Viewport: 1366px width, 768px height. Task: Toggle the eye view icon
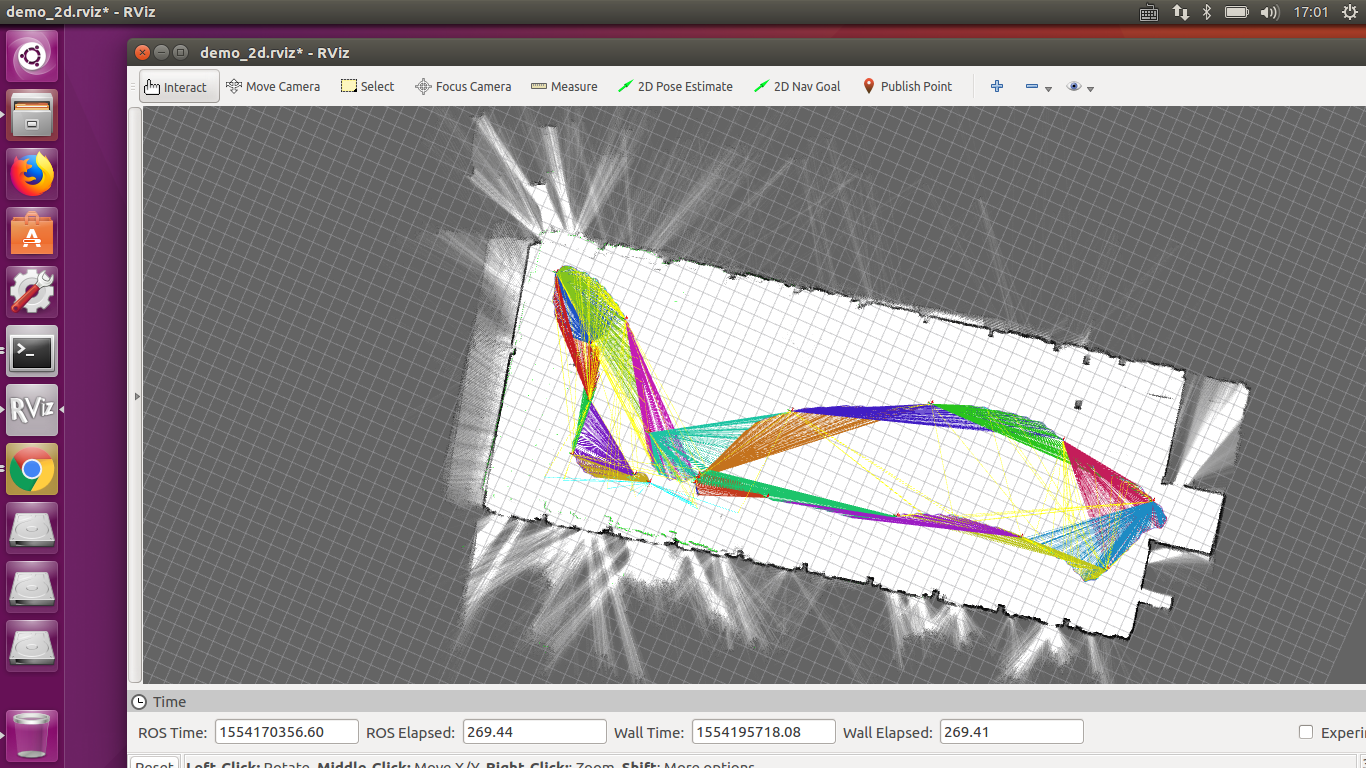(1075, 87)
